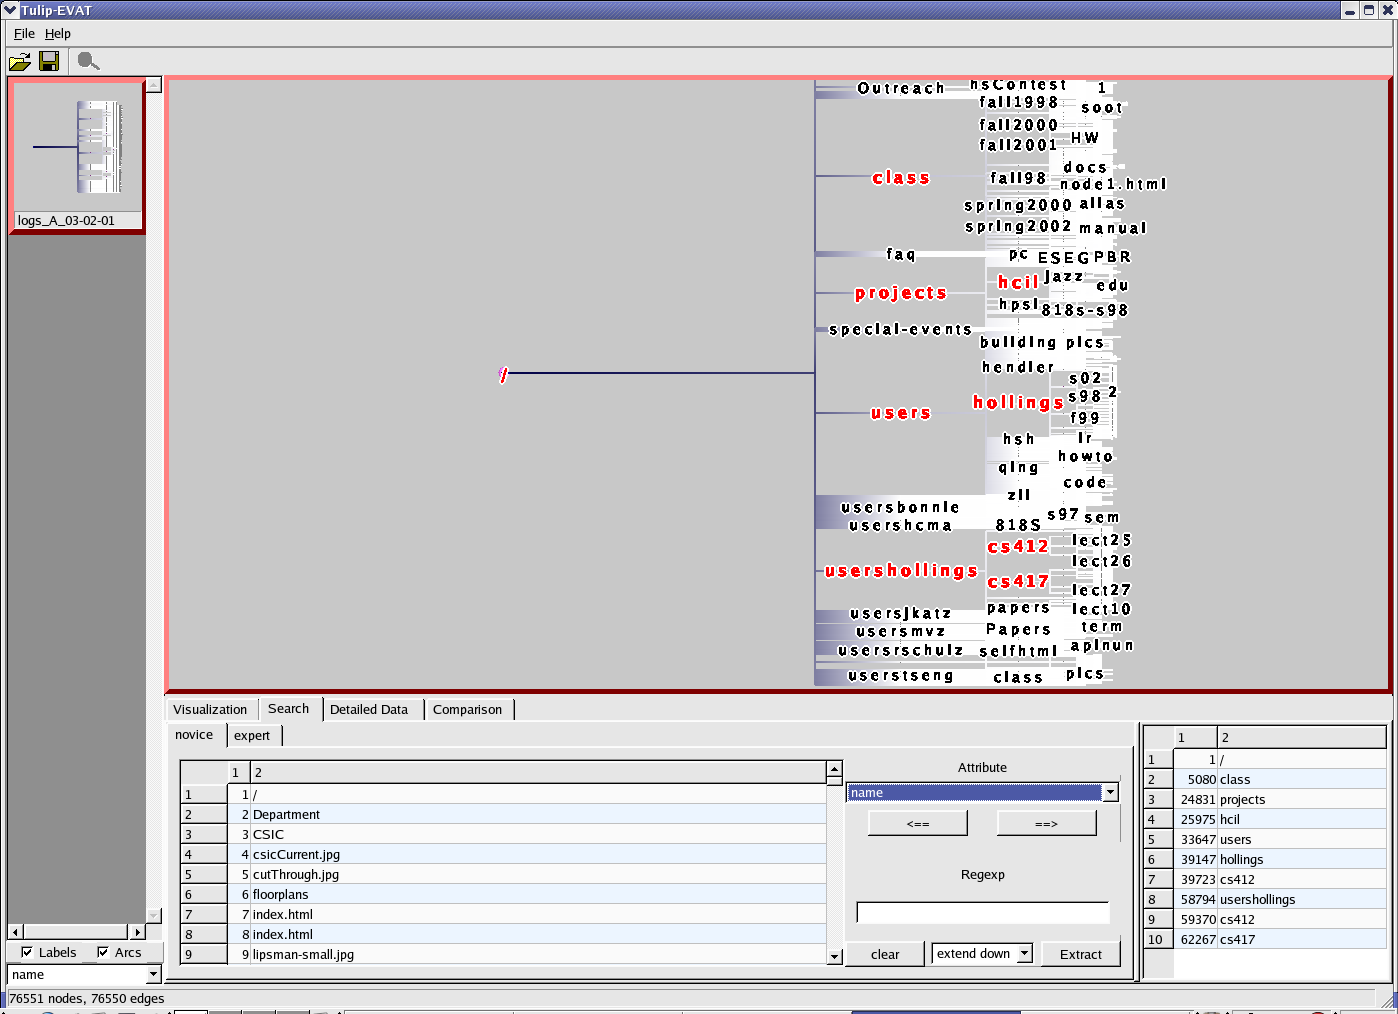Click the open folder toolbar icon
1398x1014 pixels.
point(19,62)
